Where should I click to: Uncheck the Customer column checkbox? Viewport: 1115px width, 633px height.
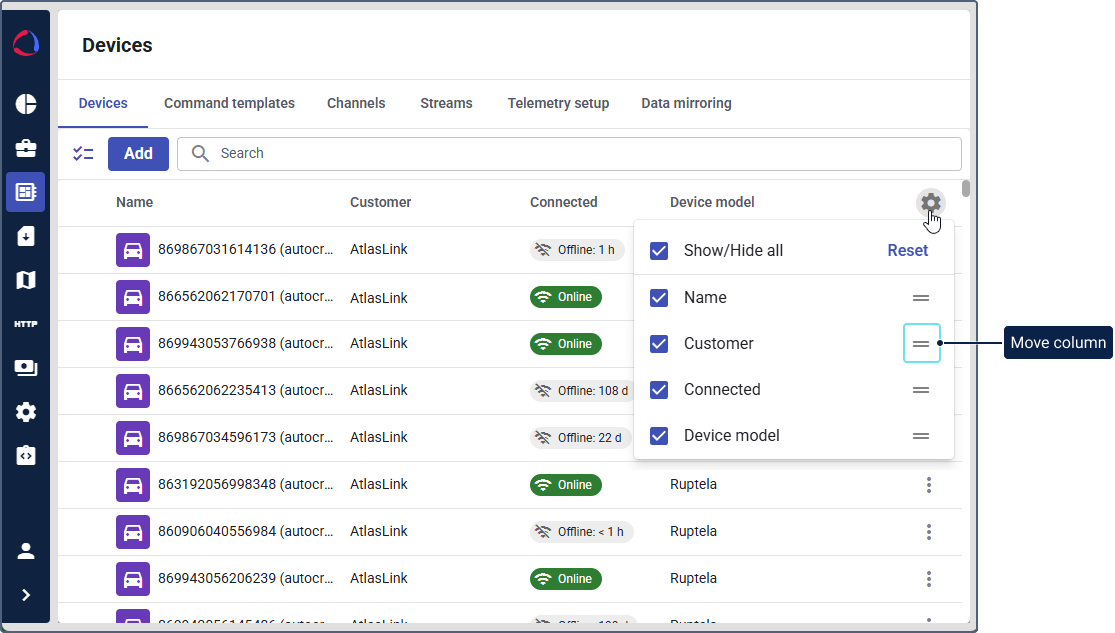[x=659, y=344]
